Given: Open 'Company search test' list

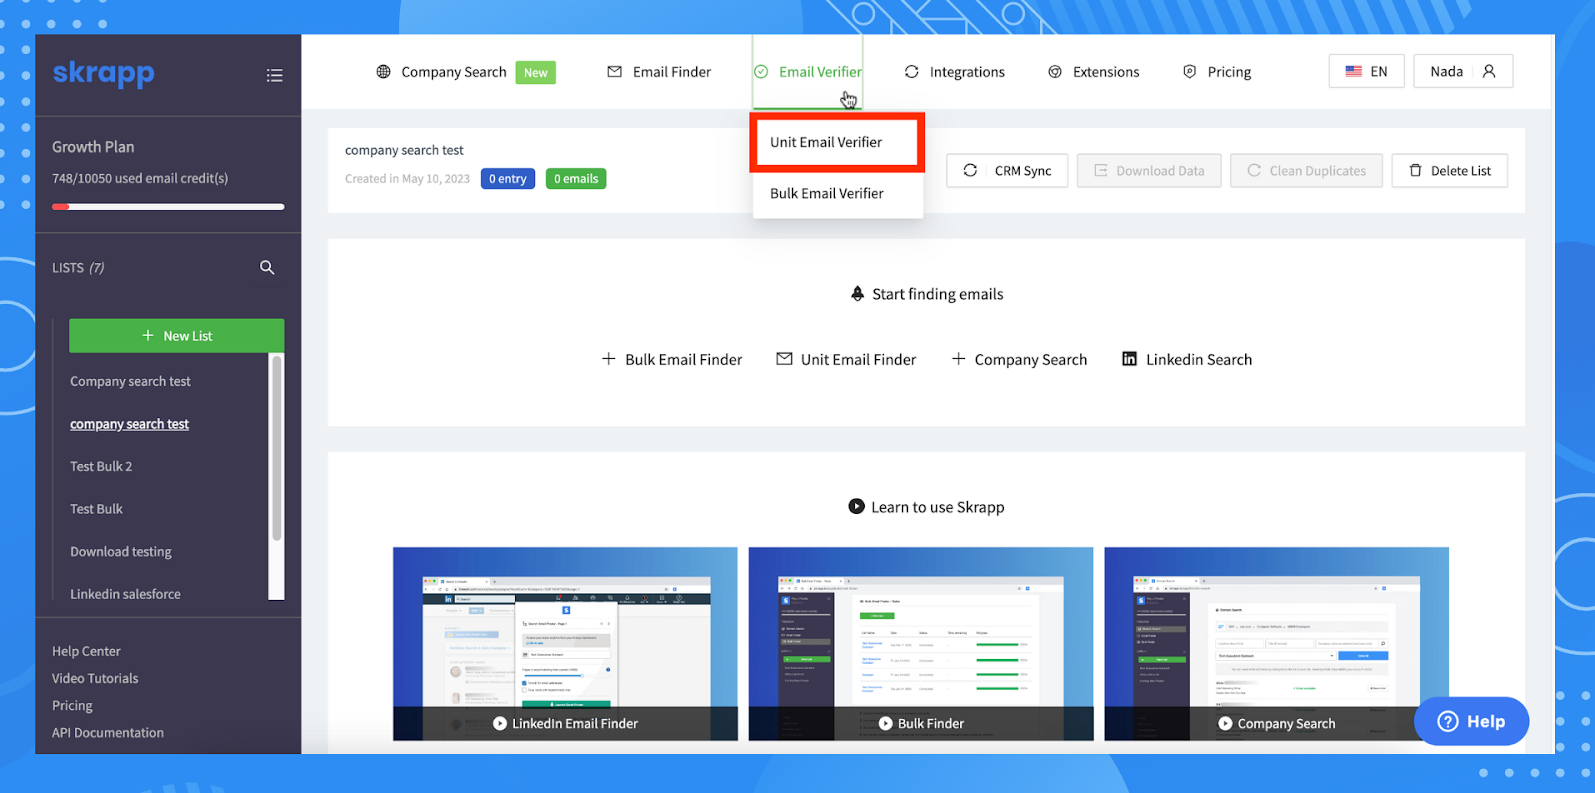Looking at the screenshot, I should point(130,381).
